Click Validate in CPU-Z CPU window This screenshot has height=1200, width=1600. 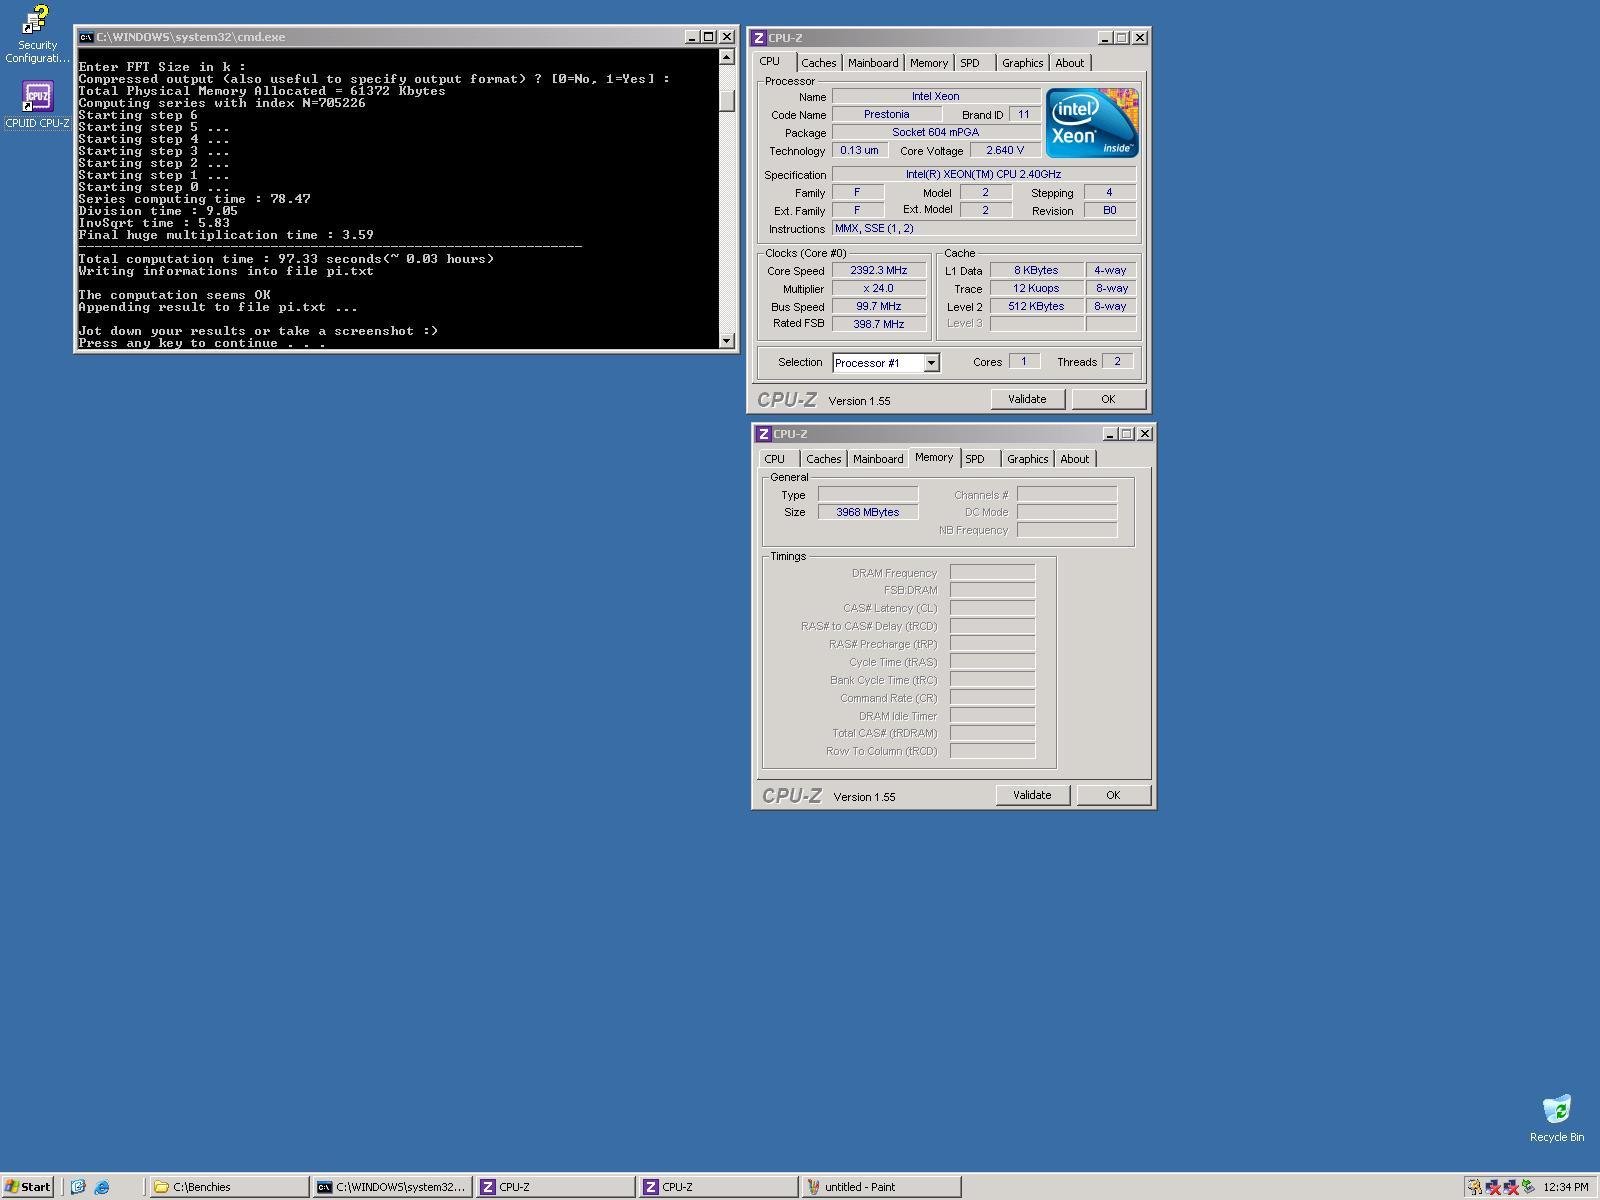click(x=1027, y=399)
